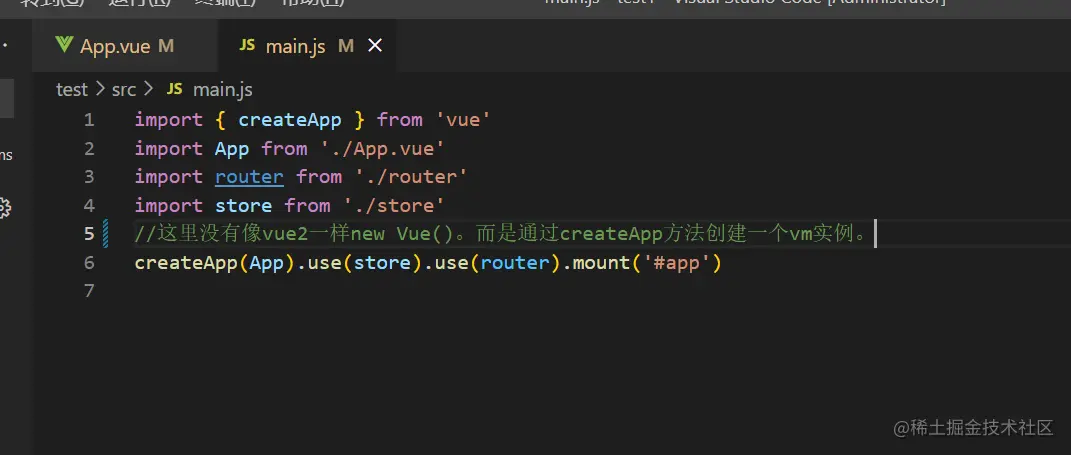Click the 'vue' string on line 1

tap(463, 120)
